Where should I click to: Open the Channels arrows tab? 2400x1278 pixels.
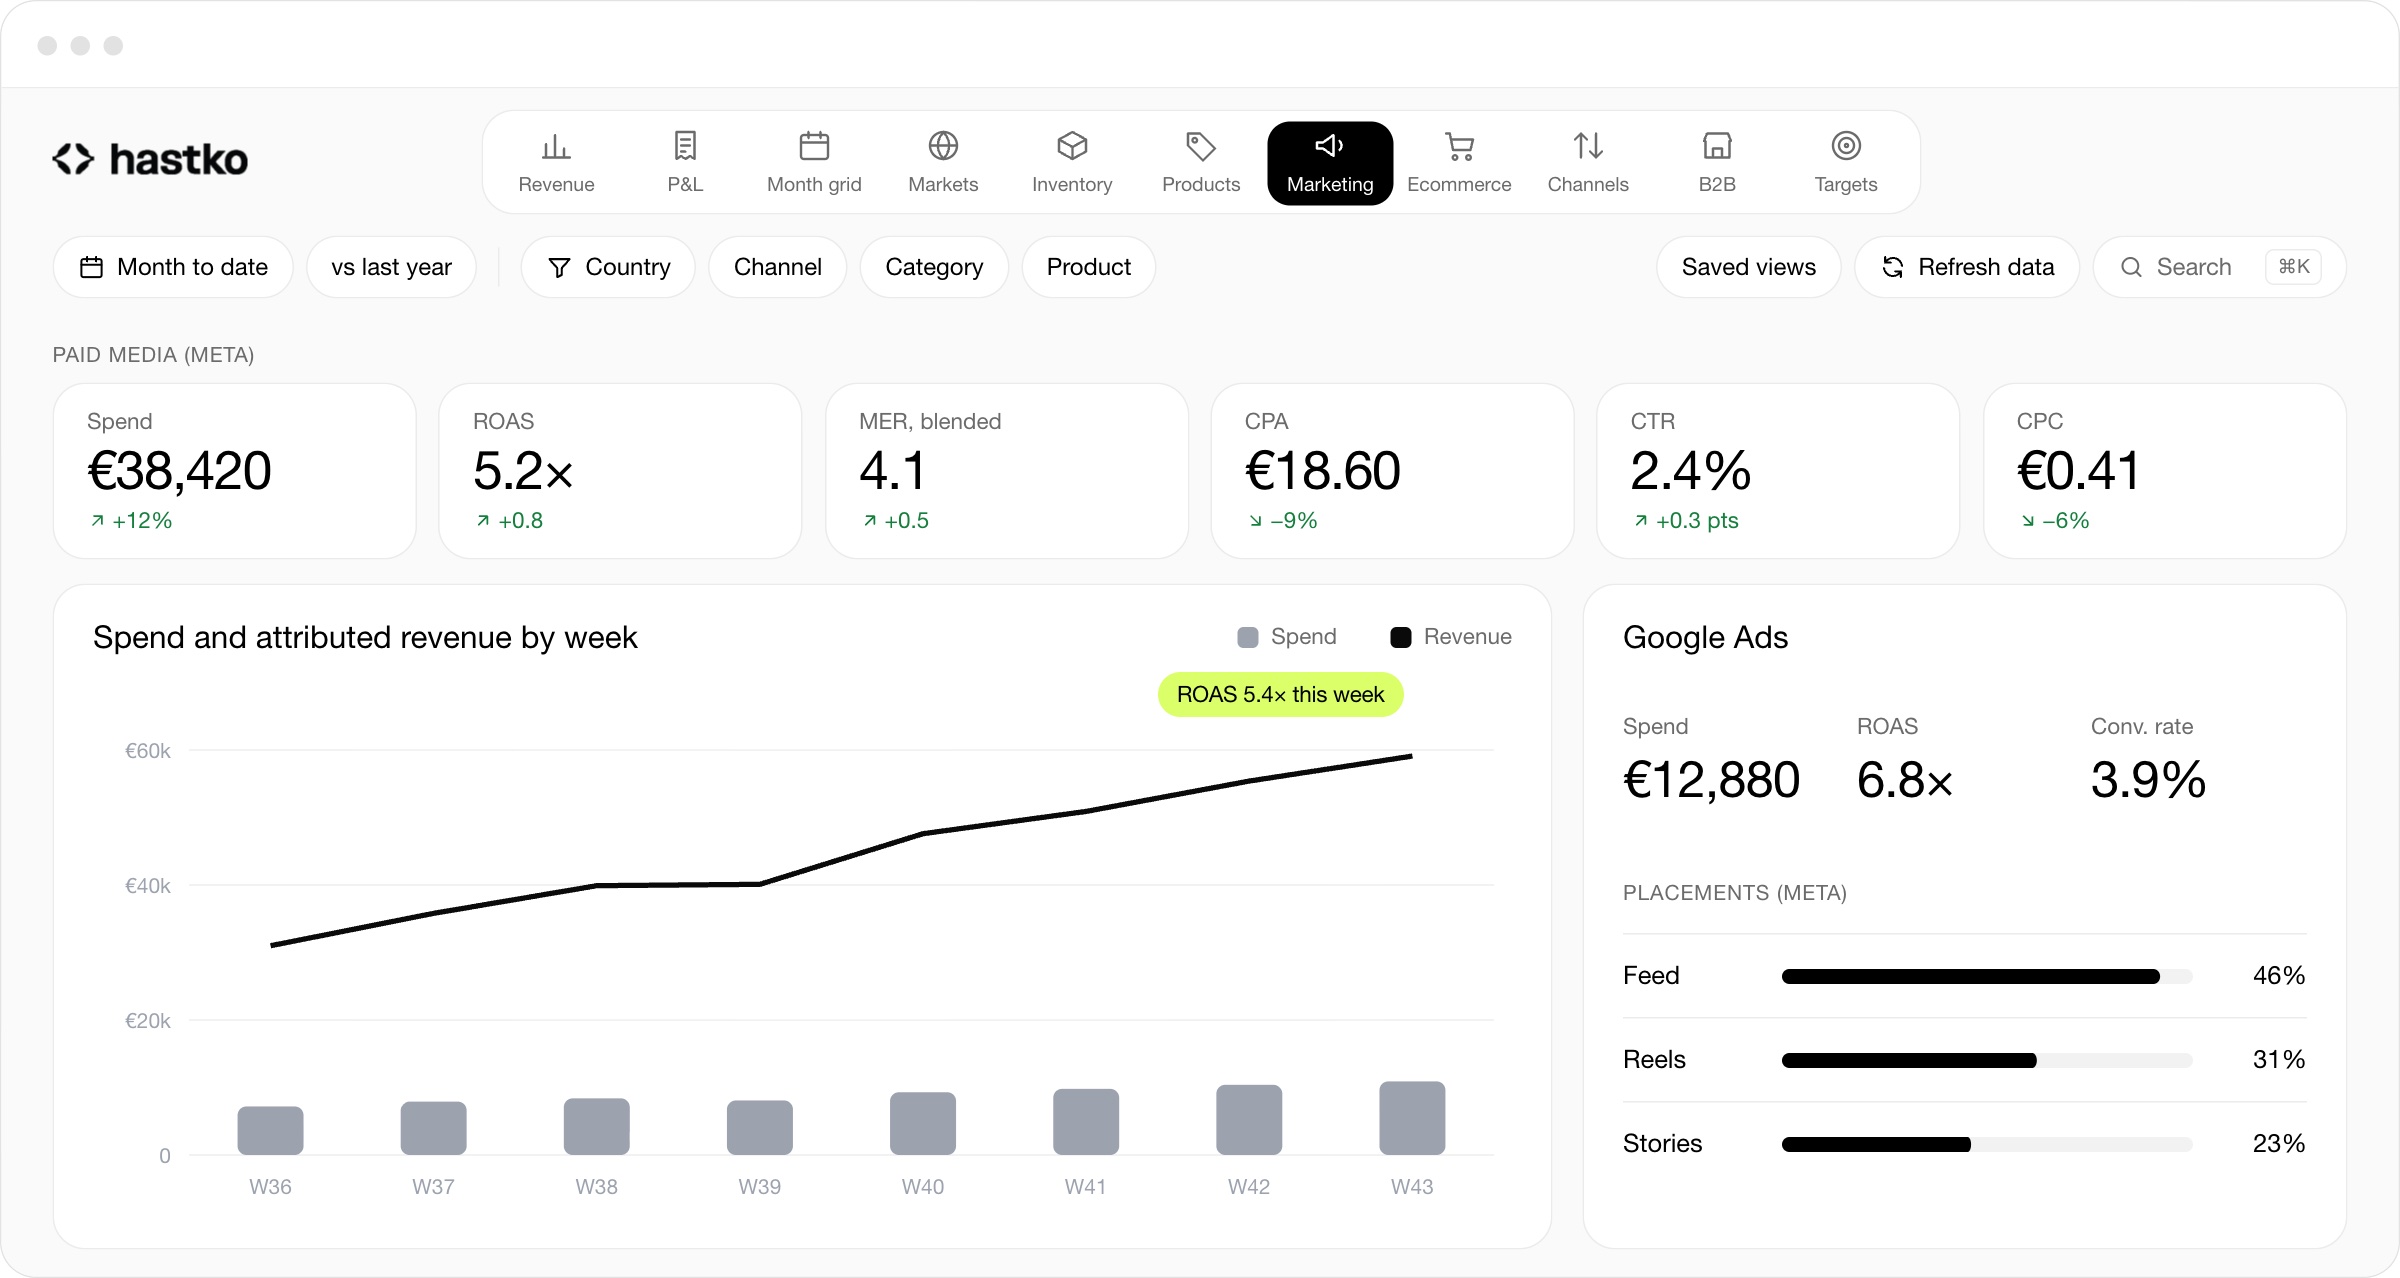pos(1588,163)
